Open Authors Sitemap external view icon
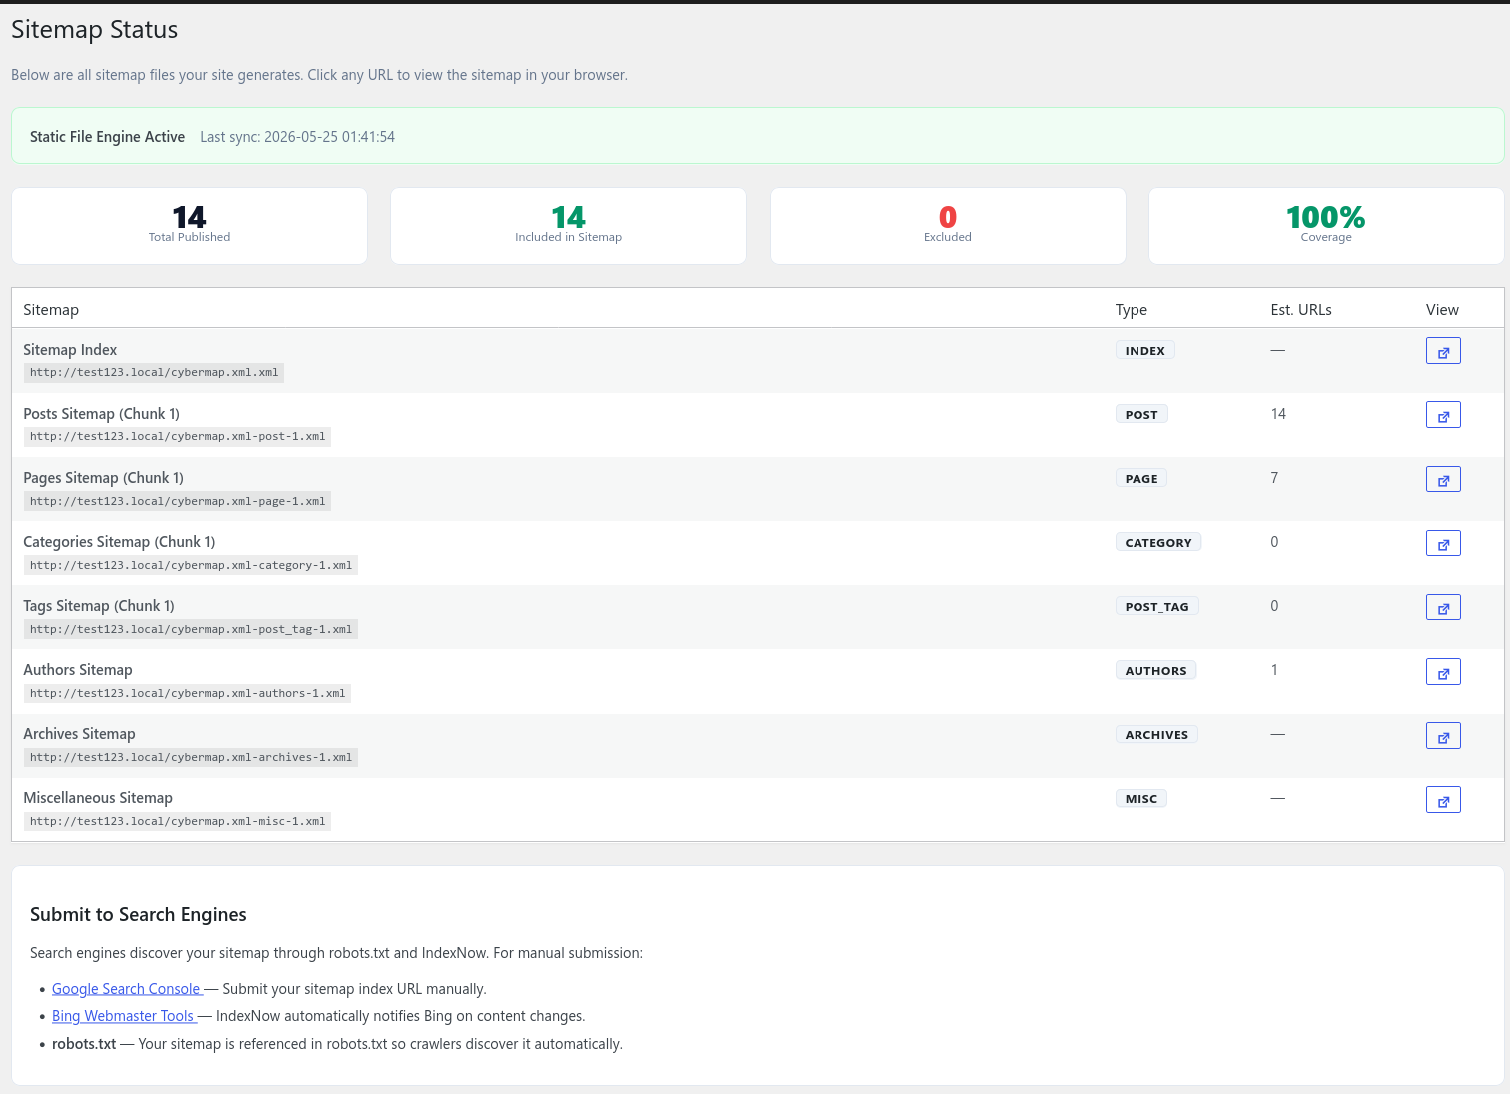The height and width of the screenshot is (1094, 1511). pyautogui.click(x=1443, y=671)
